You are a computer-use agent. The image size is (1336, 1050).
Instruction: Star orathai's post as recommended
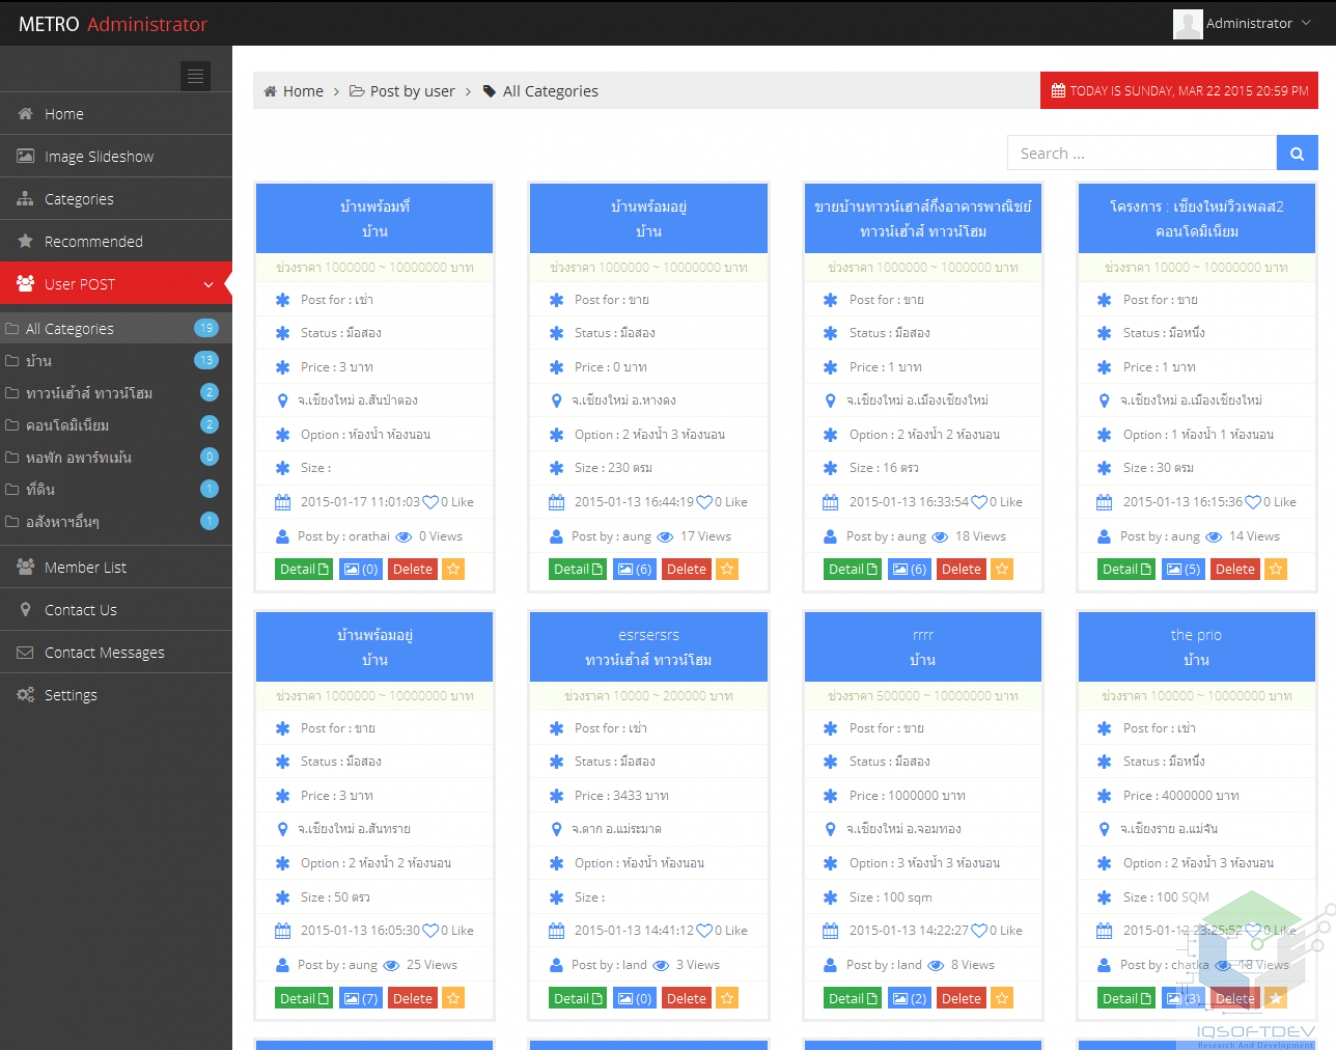(454, 569)
